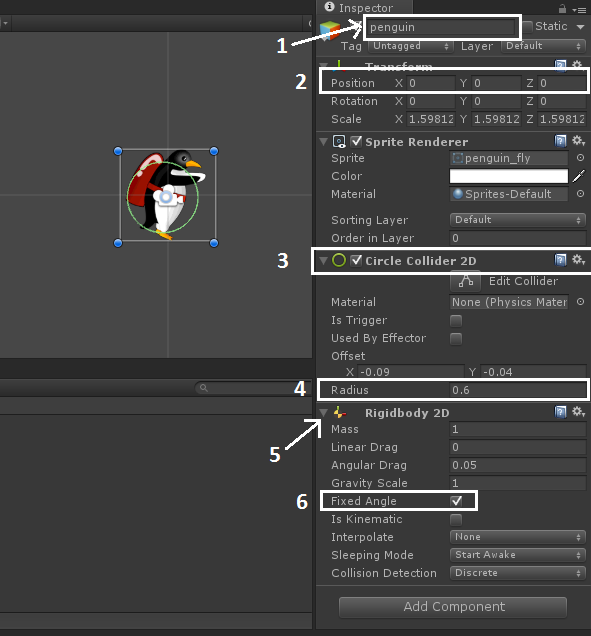Disable the Circle Collider 2D component checkbox
This screenshot has height=636, width=591.
pos(356,260)
